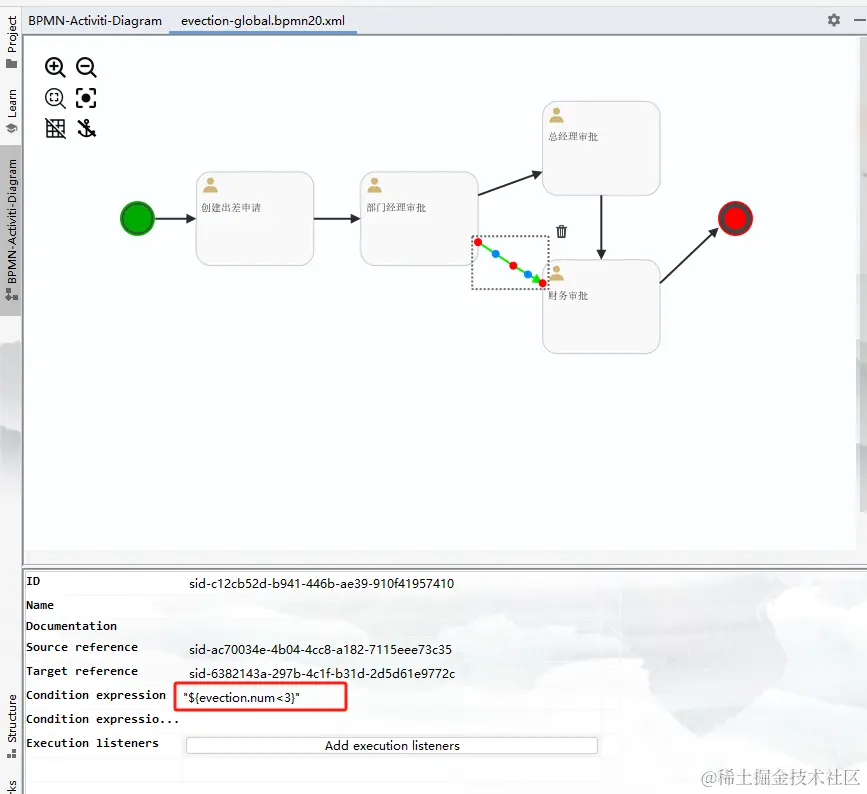Click user icon on 部门经理审批 task
This screenshot has height=794, width=867.
[374, 185]
